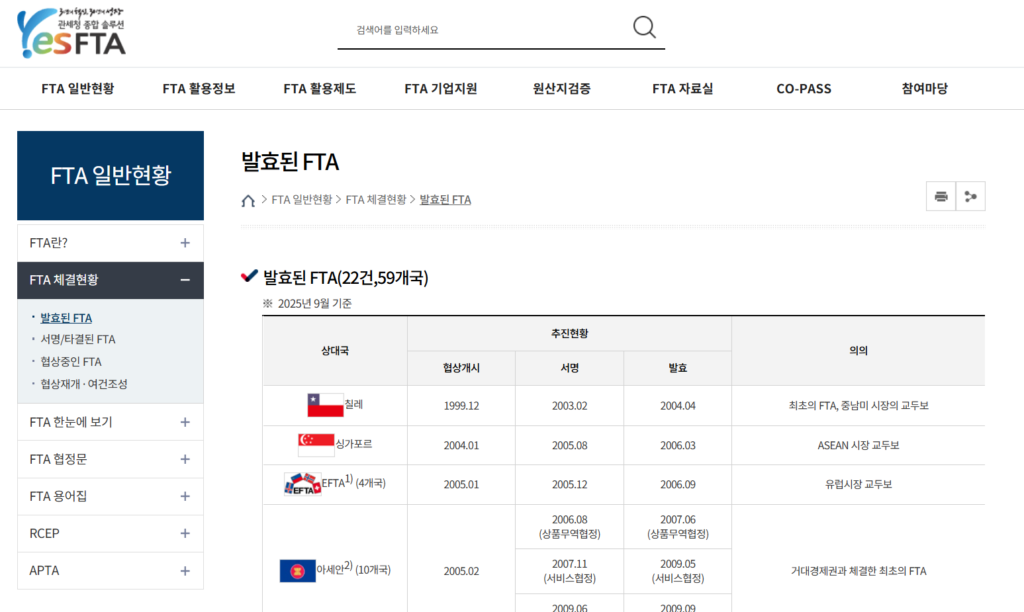
Task: Collapse the FTA 체결현황 section
Action: [185, 280]
